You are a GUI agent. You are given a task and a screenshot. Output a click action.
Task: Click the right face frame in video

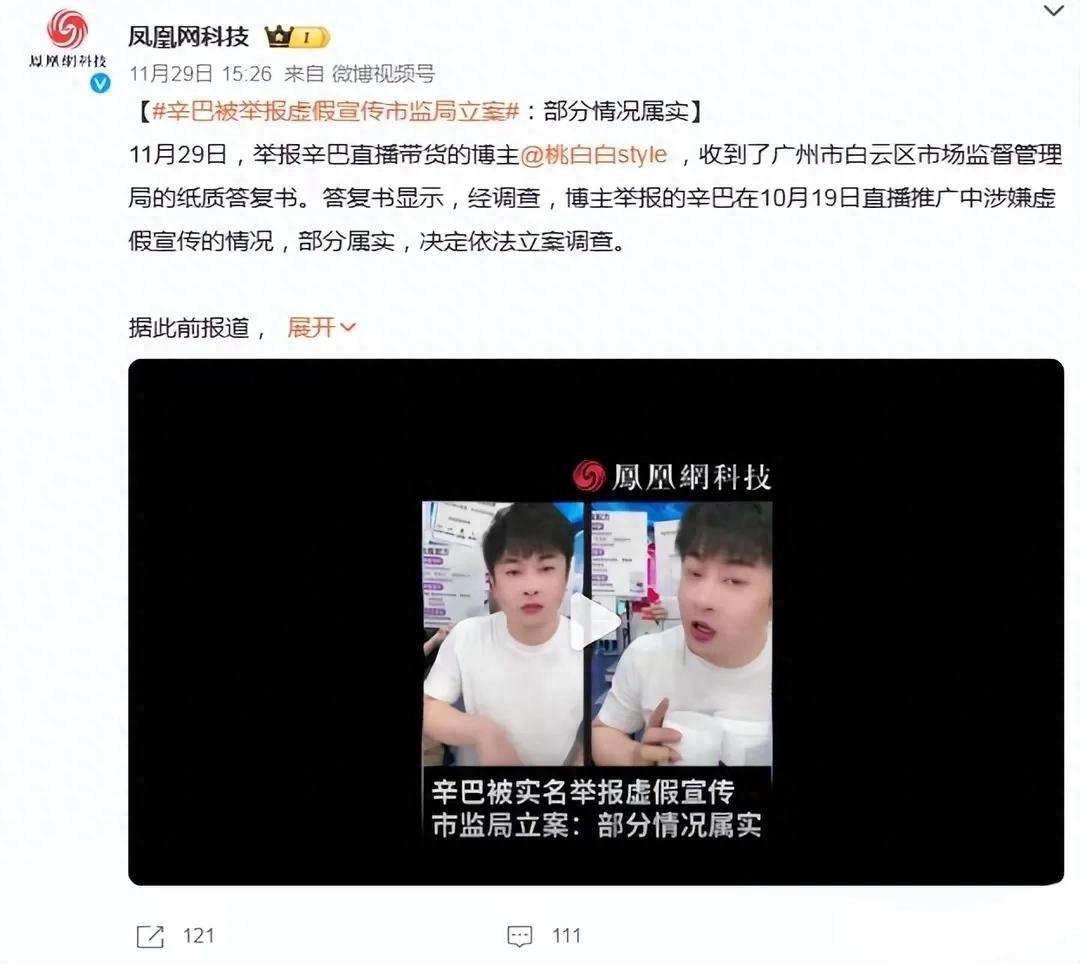681,633
